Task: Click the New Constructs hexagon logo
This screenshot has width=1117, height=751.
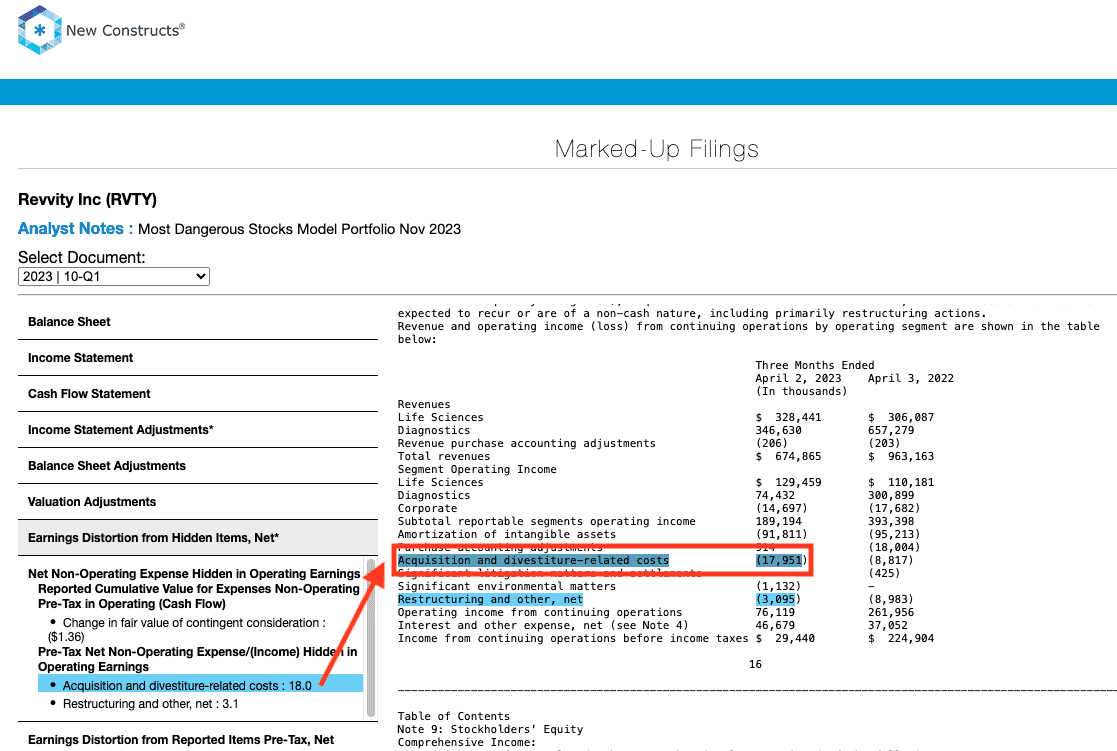Action: (x=39, y=30)
